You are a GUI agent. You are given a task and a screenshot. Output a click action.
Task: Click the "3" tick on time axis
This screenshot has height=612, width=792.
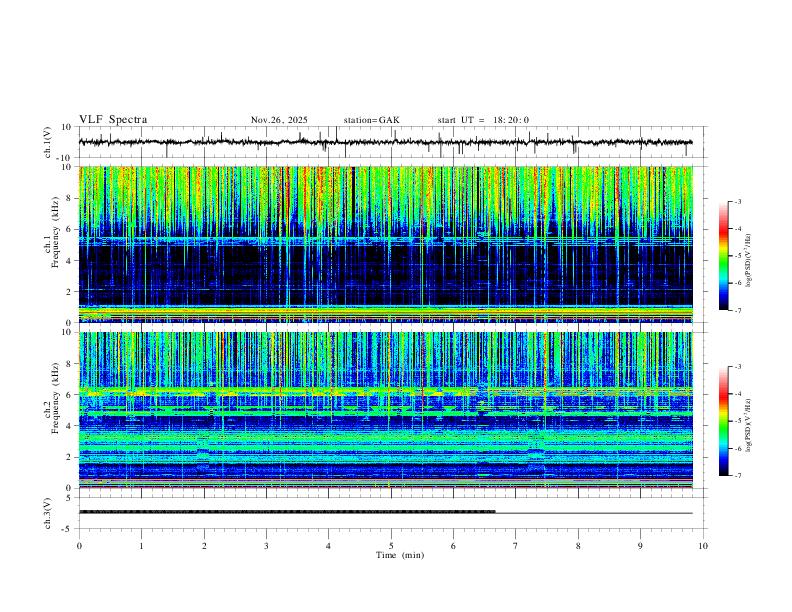[x=266, y=546]
